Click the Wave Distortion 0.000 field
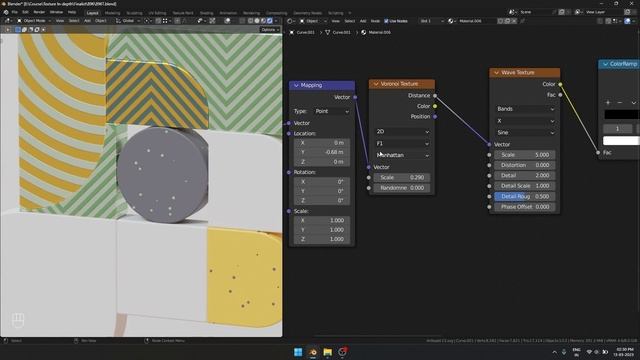 525,165
